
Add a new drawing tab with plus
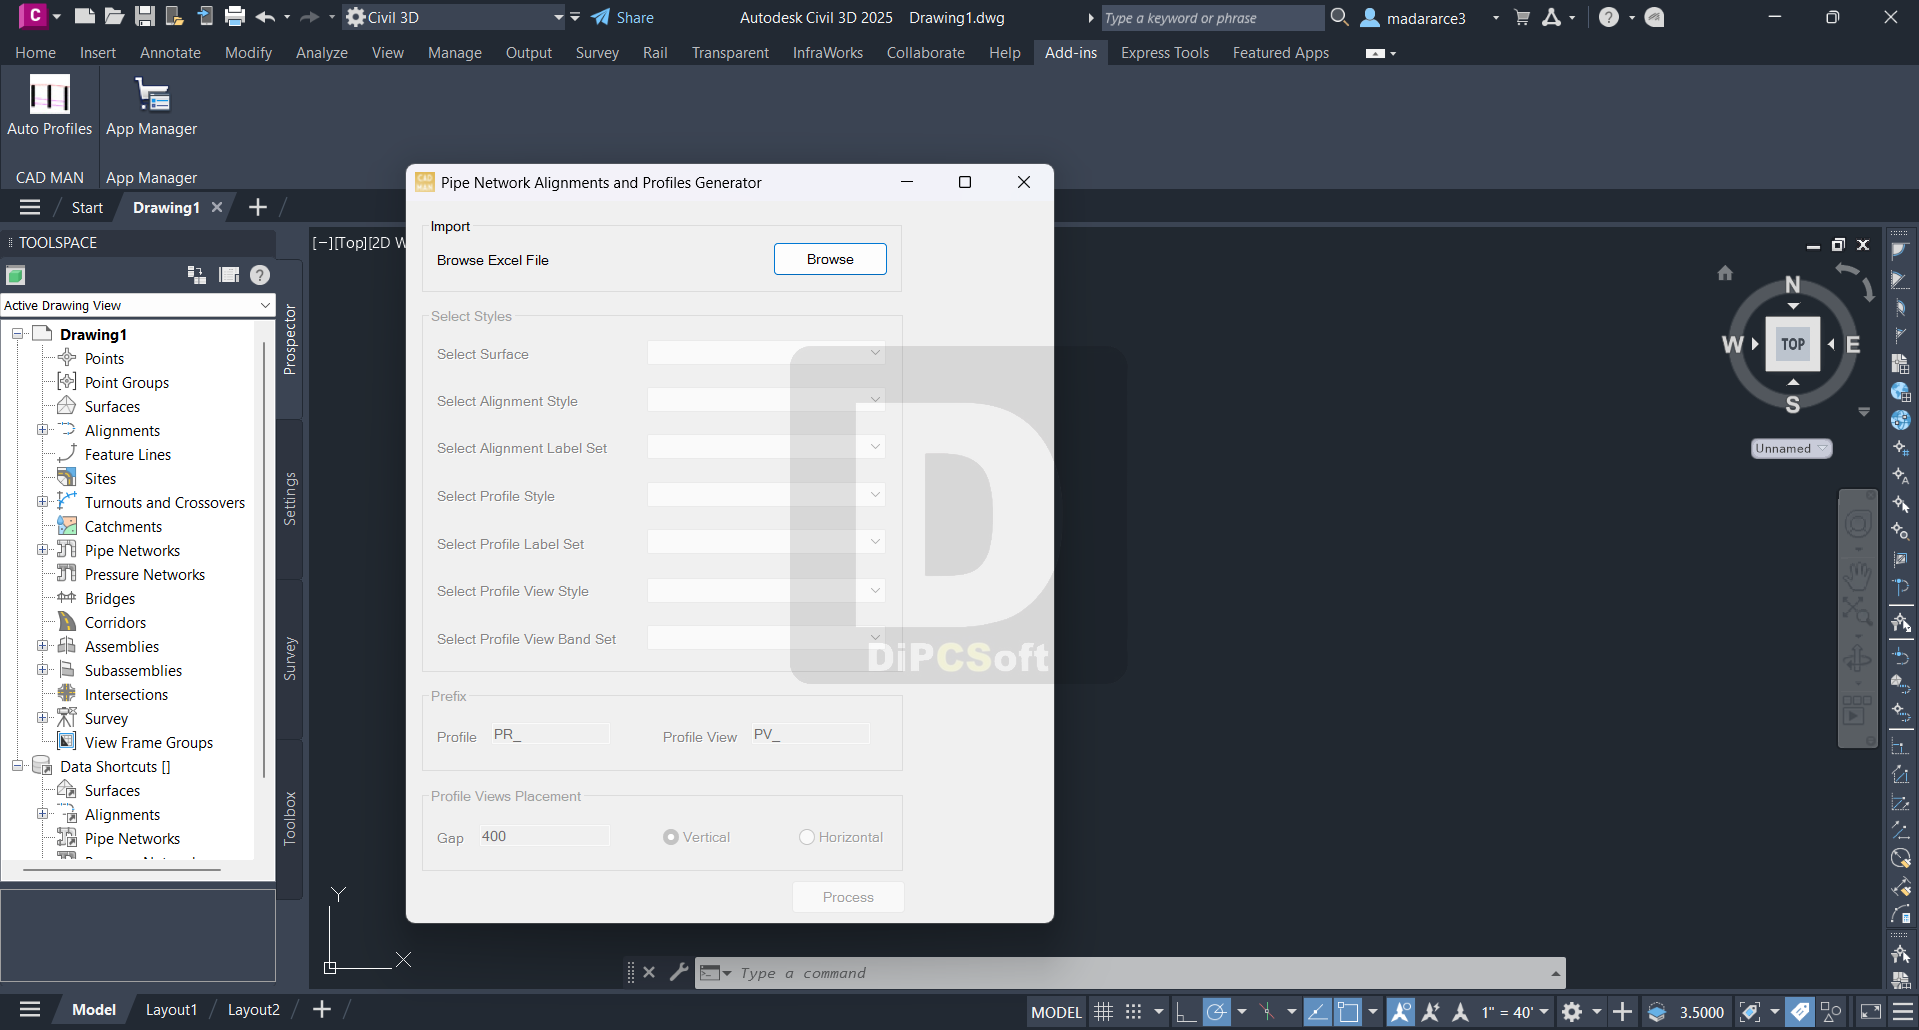(x=258, y=207)
